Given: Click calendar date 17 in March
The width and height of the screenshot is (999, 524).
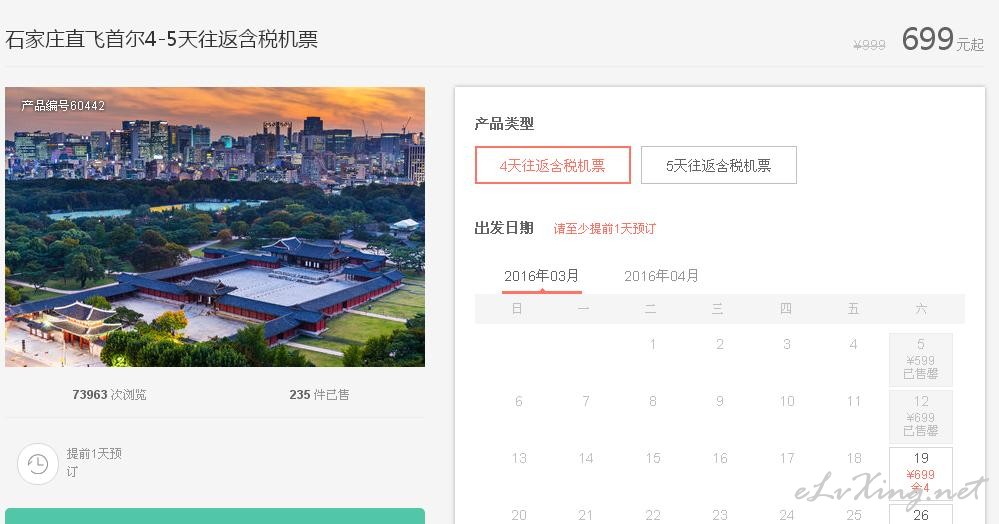Looking at the screenshot, I should (x=787, y=458).
